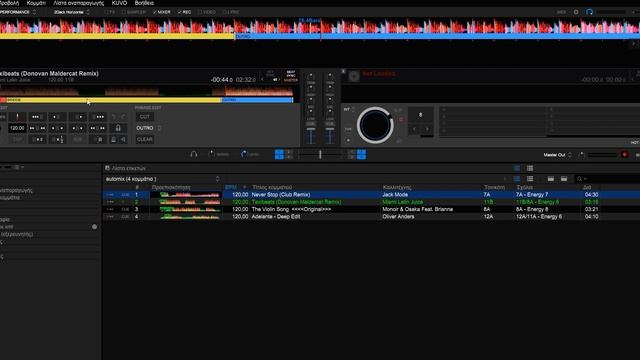Click the red first-beat marker grid button
The image size is (640, 360).
(17, 117)
